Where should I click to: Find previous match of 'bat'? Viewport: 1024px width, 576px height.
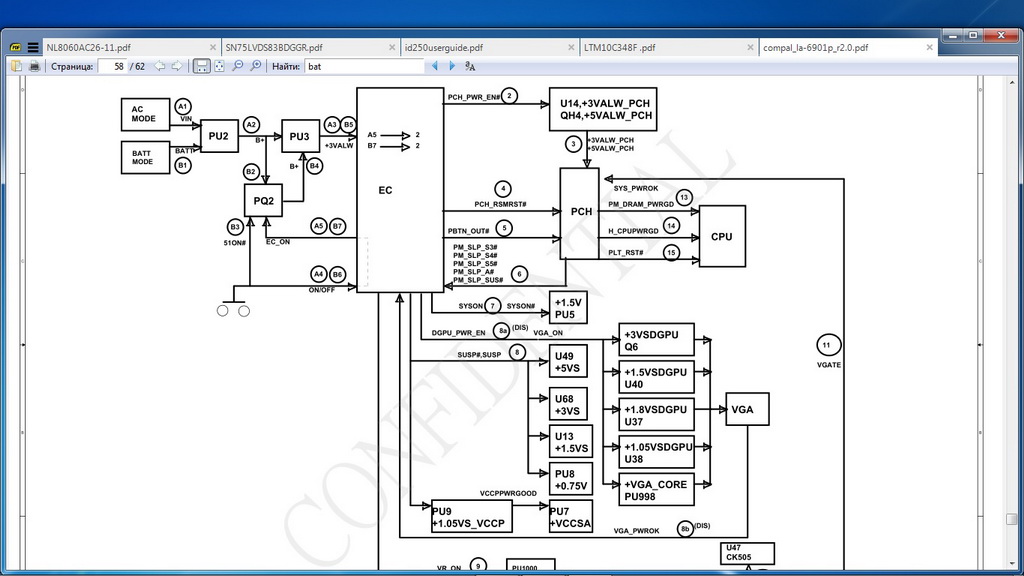(x=435, y=66)
